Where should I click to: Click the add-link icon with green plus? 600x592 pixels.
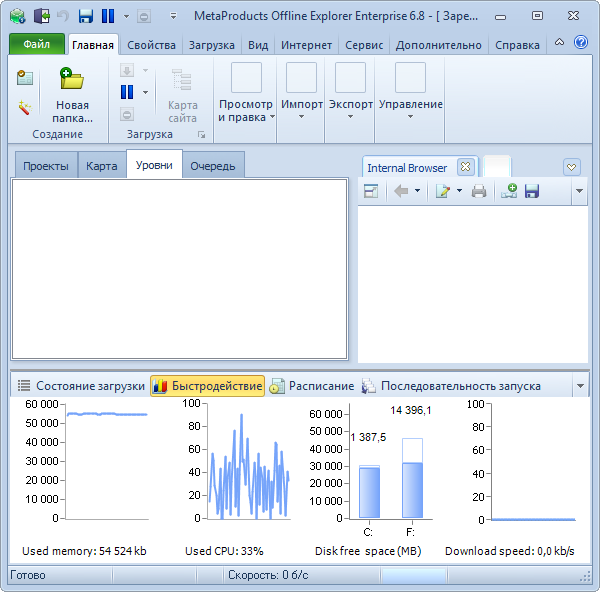pos(508,191)
